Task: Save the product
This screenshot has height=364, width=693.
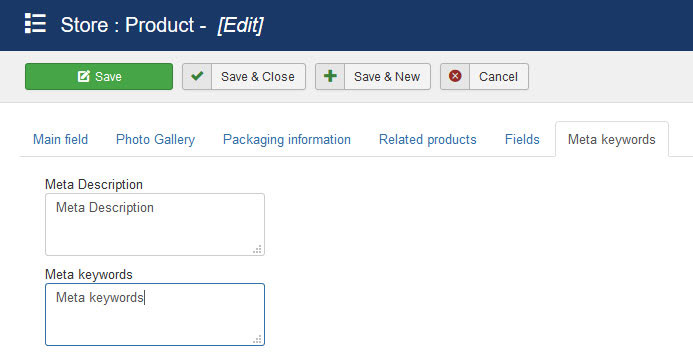Action: point(99,76)
